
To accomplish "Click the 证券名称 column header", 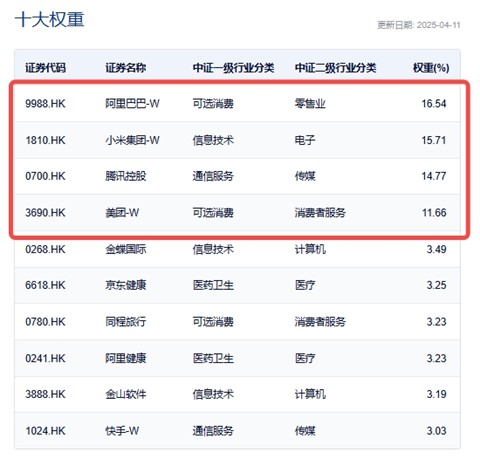I will click(126, 68).
